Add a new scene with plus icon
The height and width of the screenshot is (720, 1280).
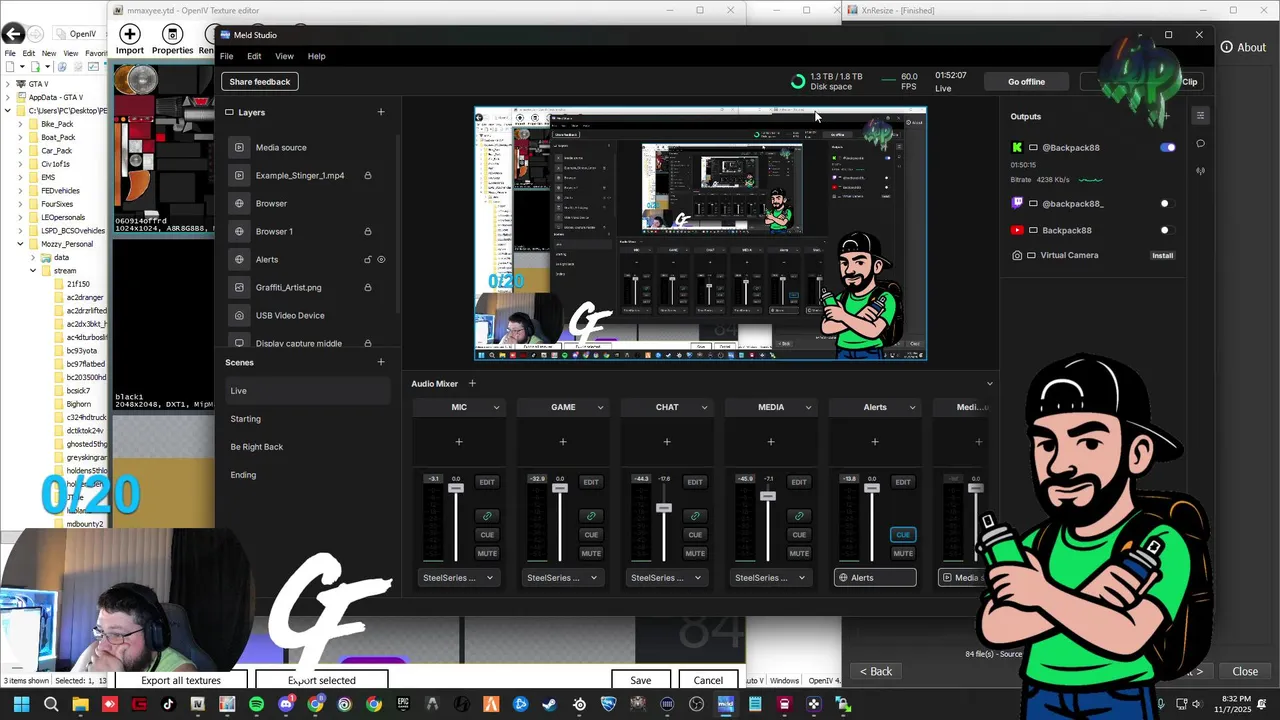pyautogui.click(x=381, y=362)
